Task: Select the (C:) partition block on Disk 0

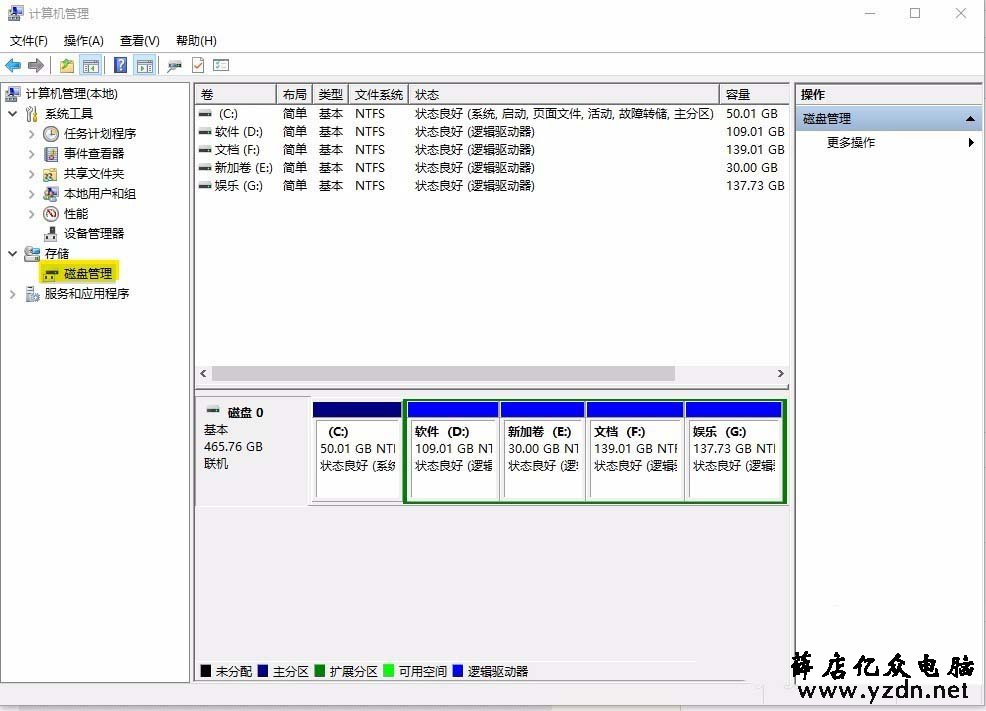Action: point(357,451)
